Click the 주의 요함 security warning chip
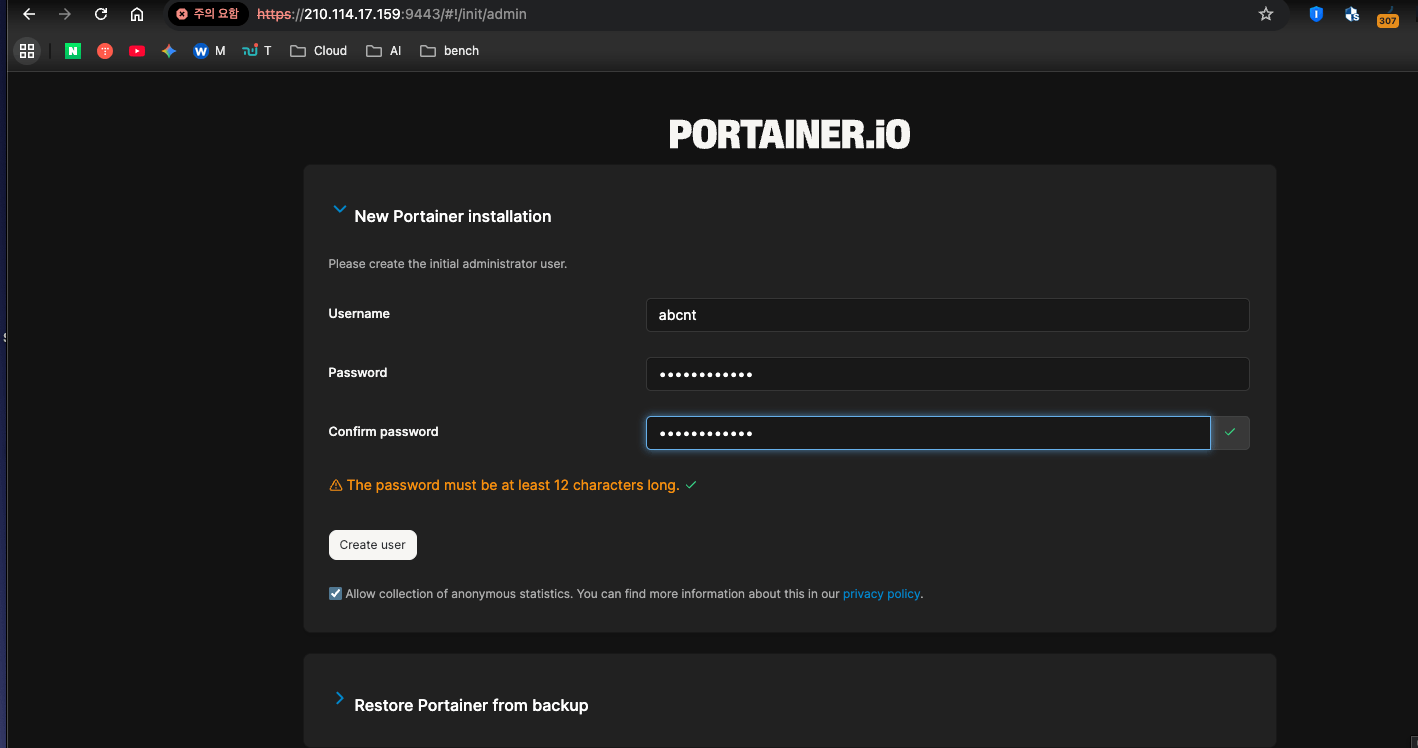The image size is (1418, 748). [208, 14]
